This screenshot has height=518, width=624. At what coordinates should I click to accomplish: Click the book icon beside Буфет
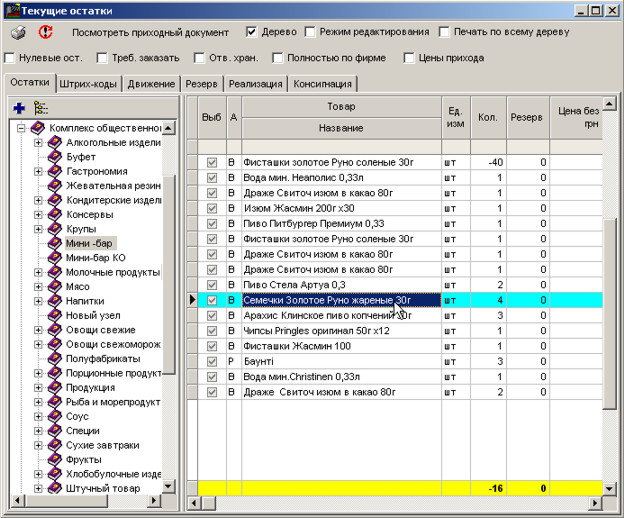point(55,157)
